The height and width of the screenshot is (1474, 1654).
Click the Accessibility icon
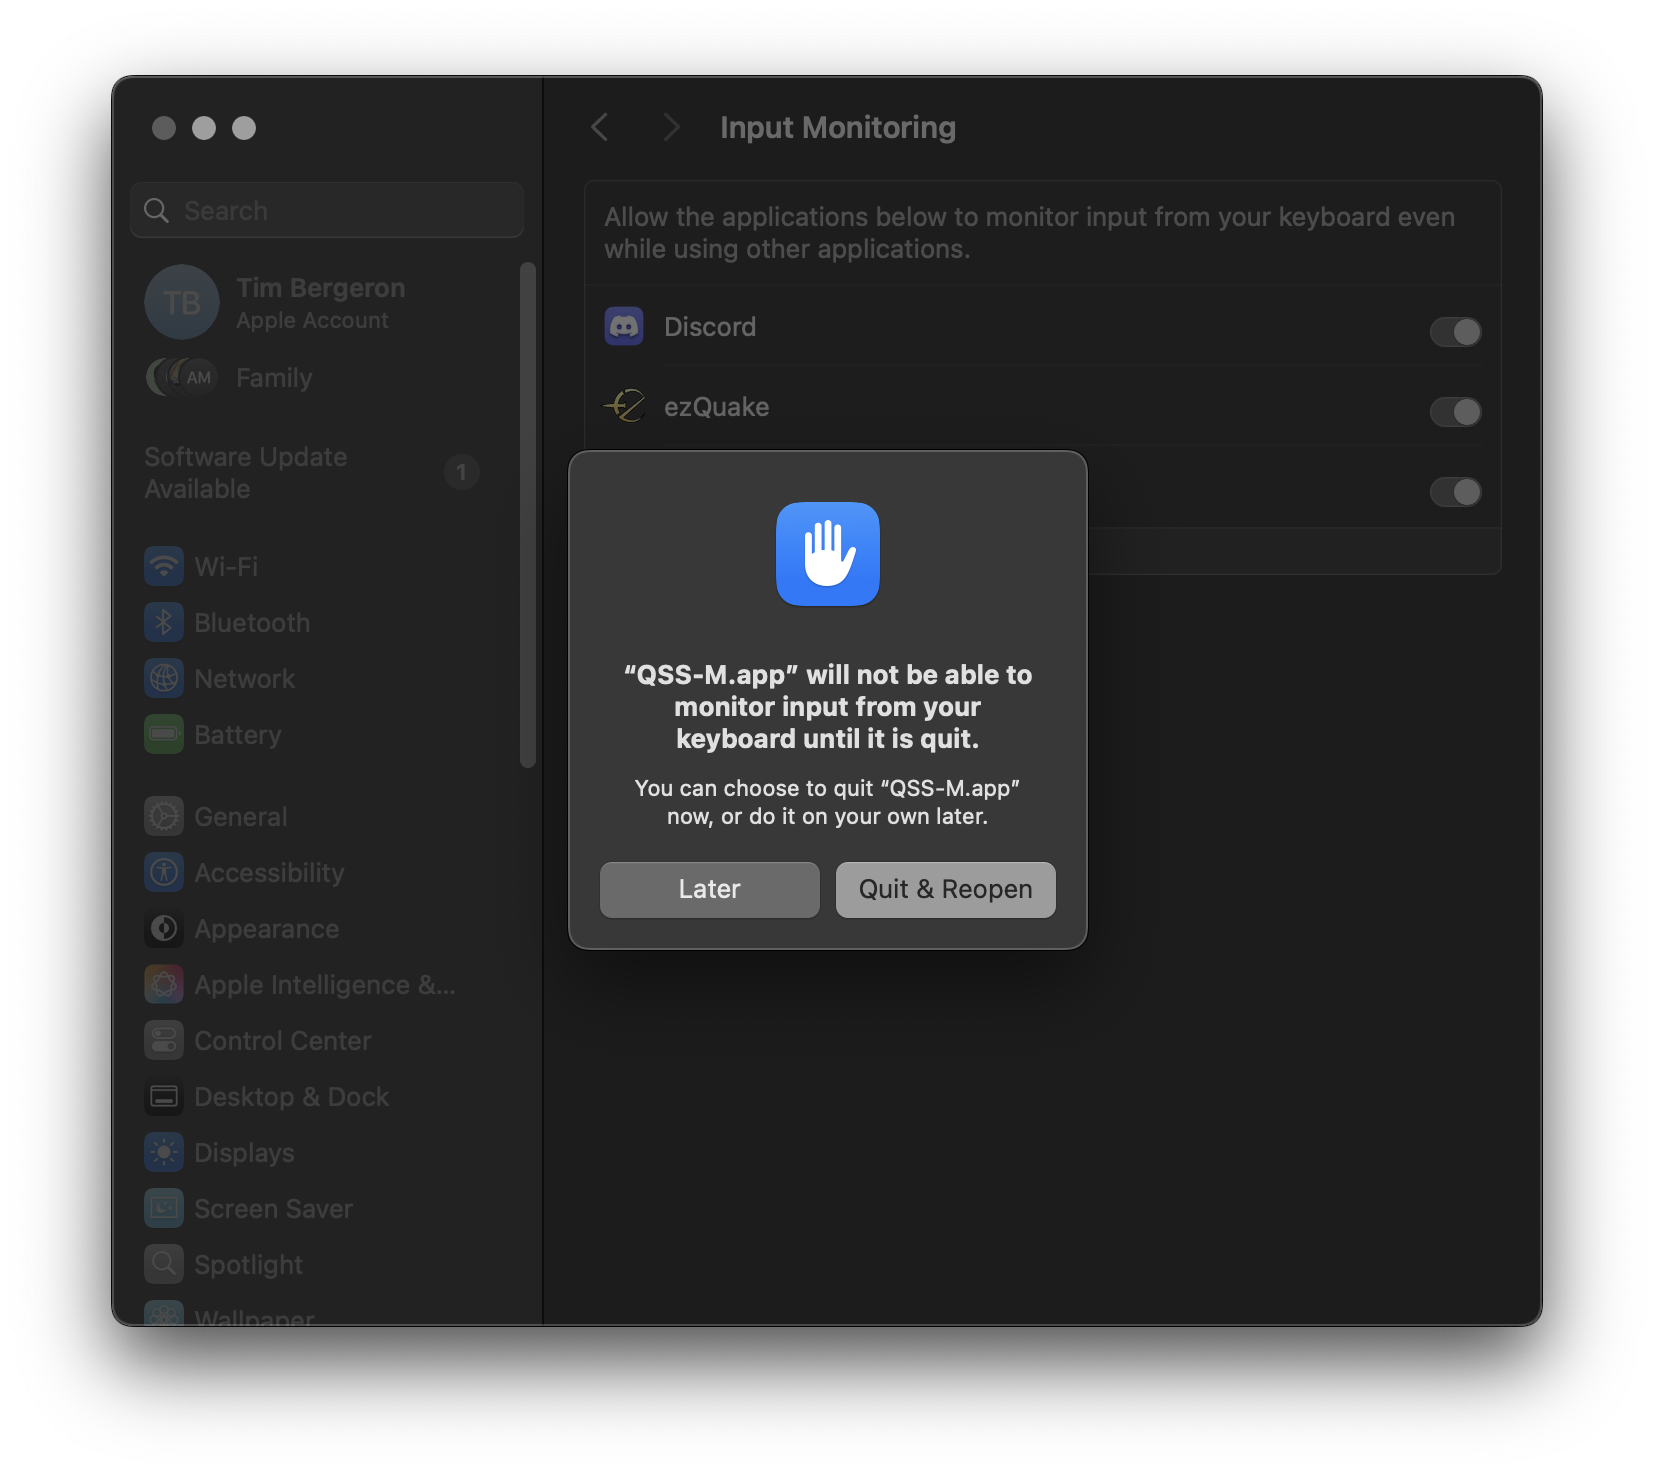[164, 872]
